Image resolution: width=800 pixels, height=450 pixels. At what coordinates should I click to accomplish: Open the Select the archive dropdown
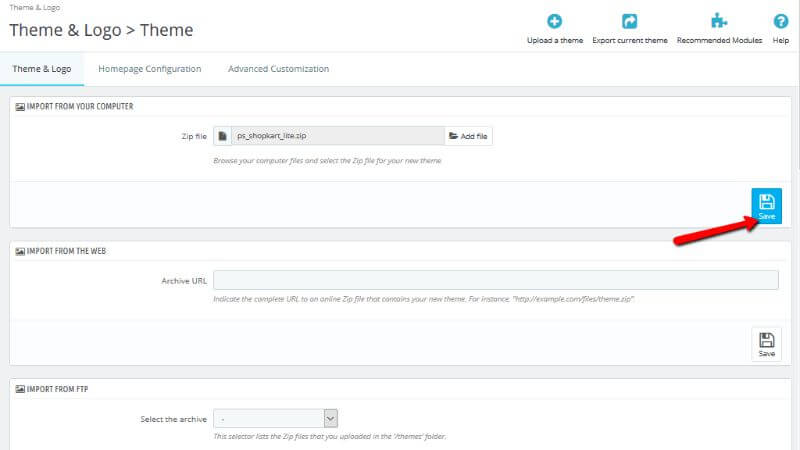[x=276, y=419]
